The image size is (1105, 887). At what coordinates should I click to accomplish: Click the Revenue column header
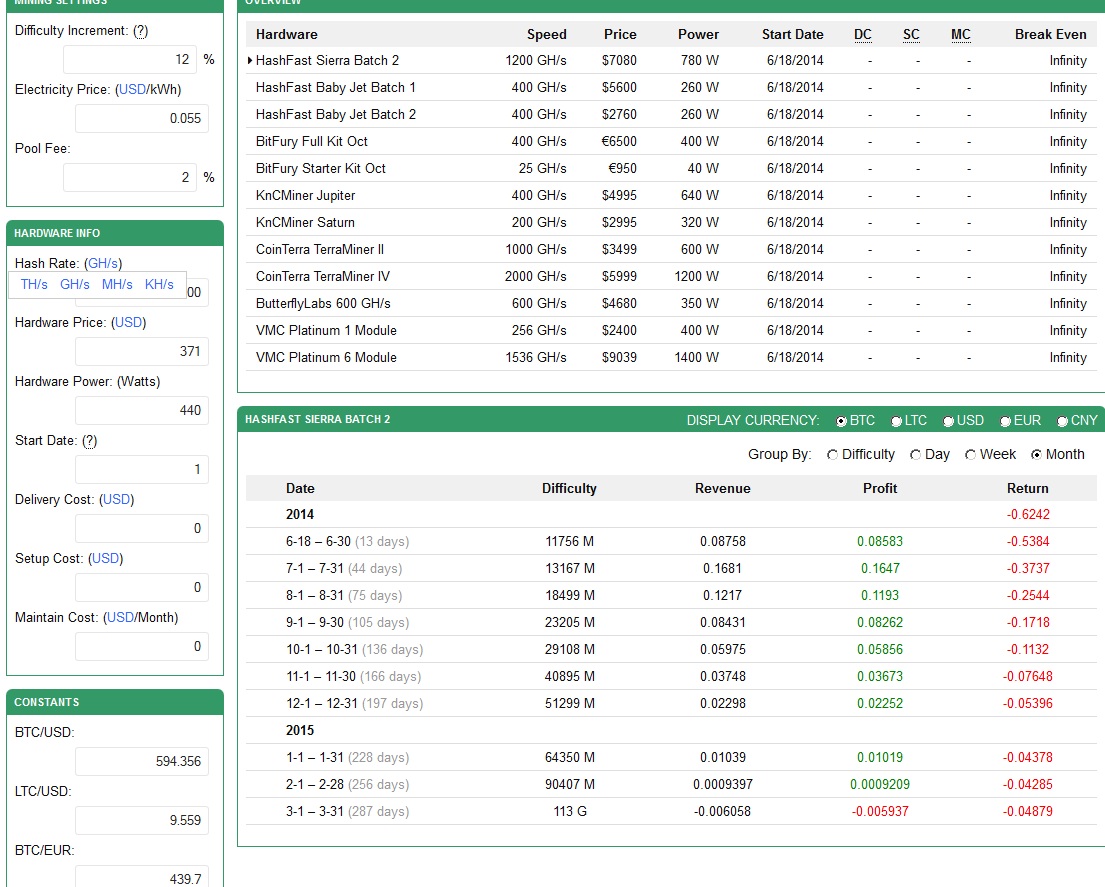coord(722,488)
